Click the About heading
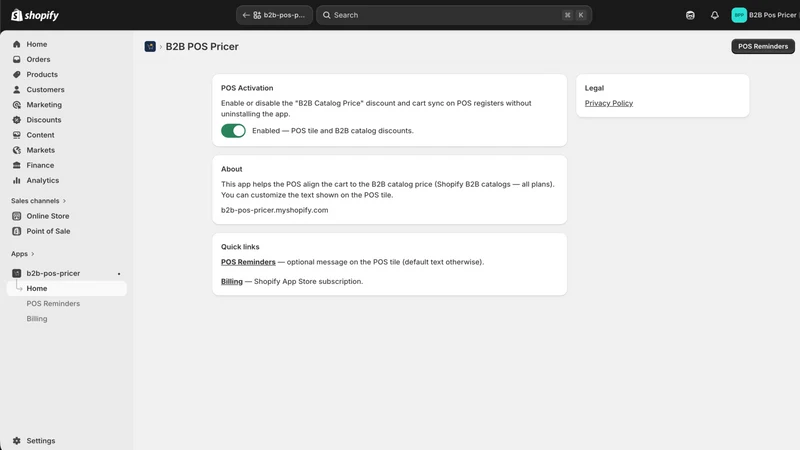The width and height of the screenshot is (800, 450). point(232,169)
